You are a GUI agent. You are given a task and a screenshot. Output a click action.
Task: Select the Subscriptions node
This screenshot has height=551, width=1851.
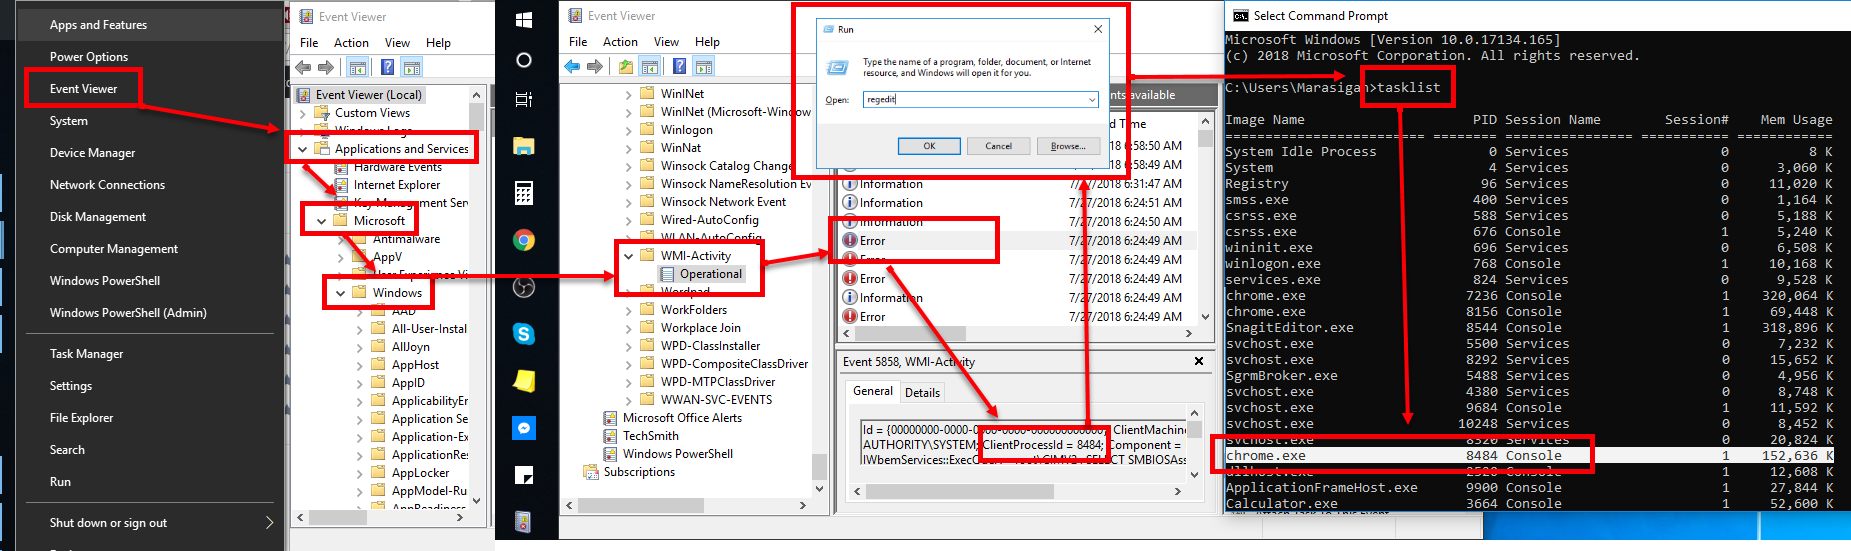click(639, 472)
